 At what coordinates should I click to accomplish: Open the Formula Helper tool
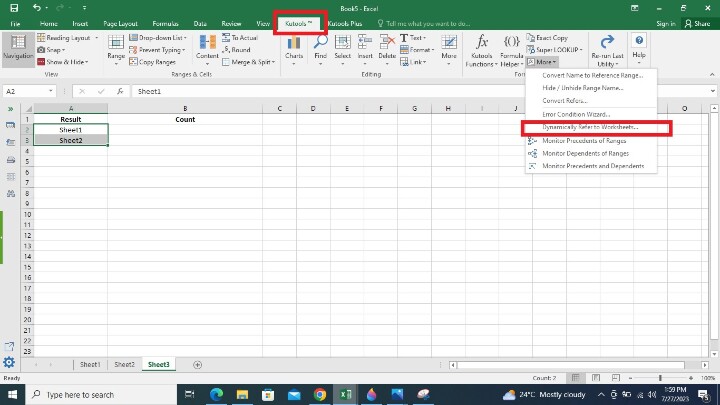(x=511, y=50)
